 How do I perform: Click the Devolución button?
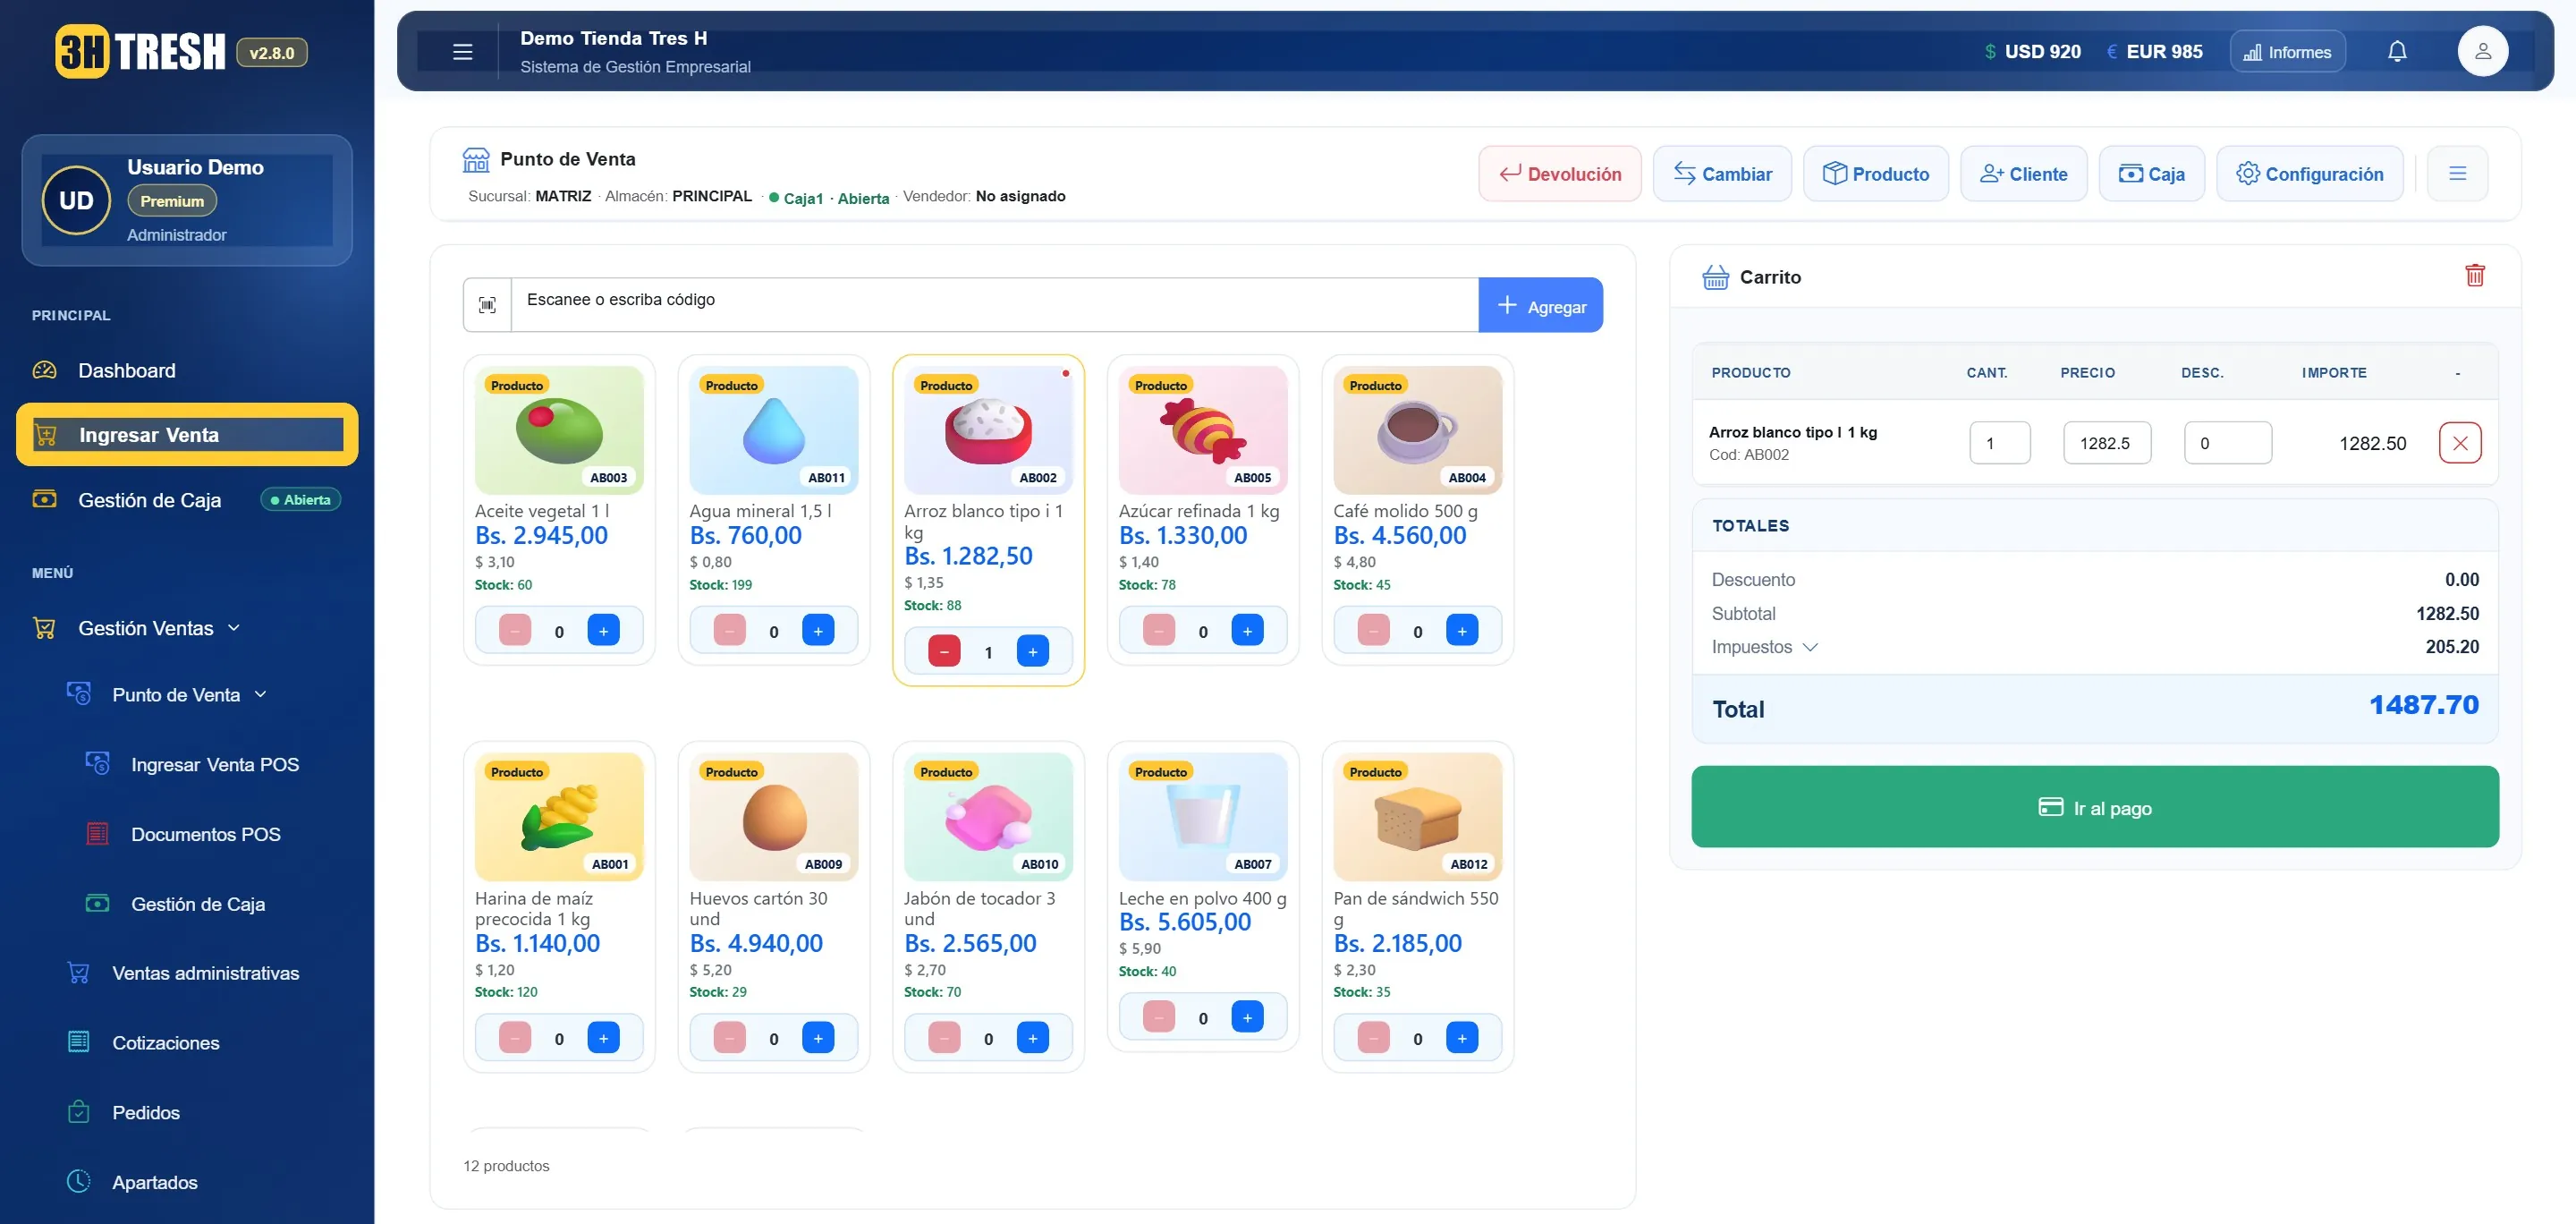click(1559, 174)
